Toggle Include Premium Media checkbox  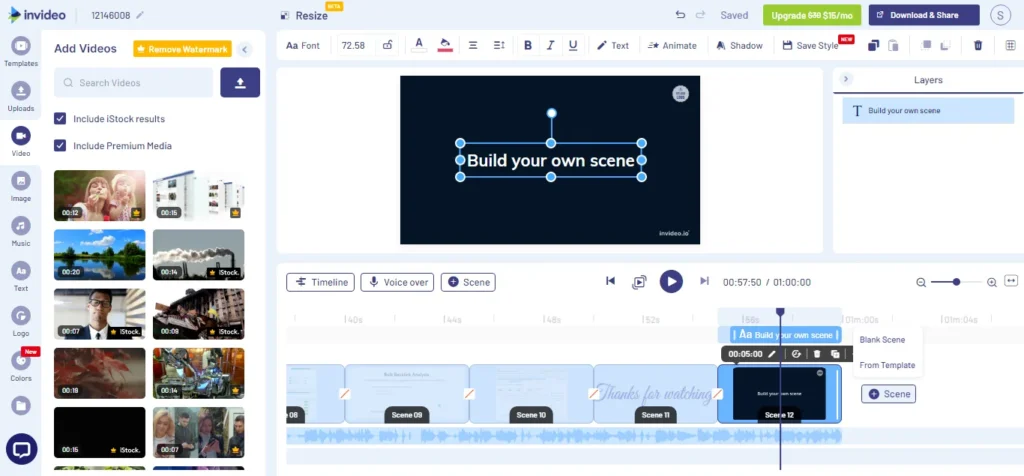[60, 145]
